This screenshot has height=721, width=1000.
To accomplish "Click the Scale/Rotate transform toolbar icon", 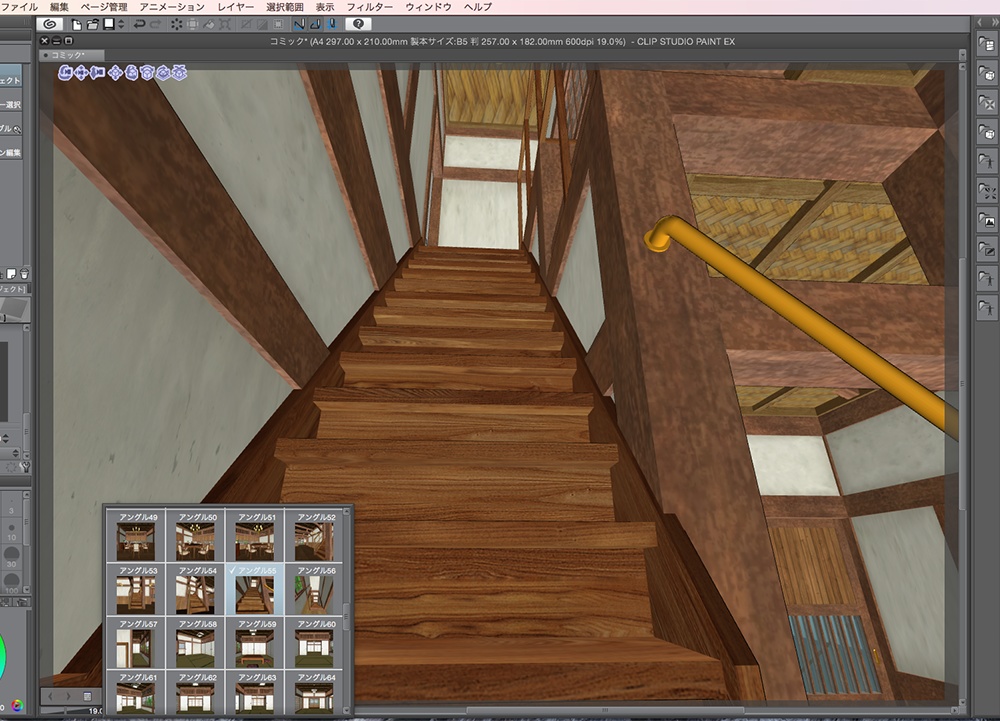I will (224, 24).
